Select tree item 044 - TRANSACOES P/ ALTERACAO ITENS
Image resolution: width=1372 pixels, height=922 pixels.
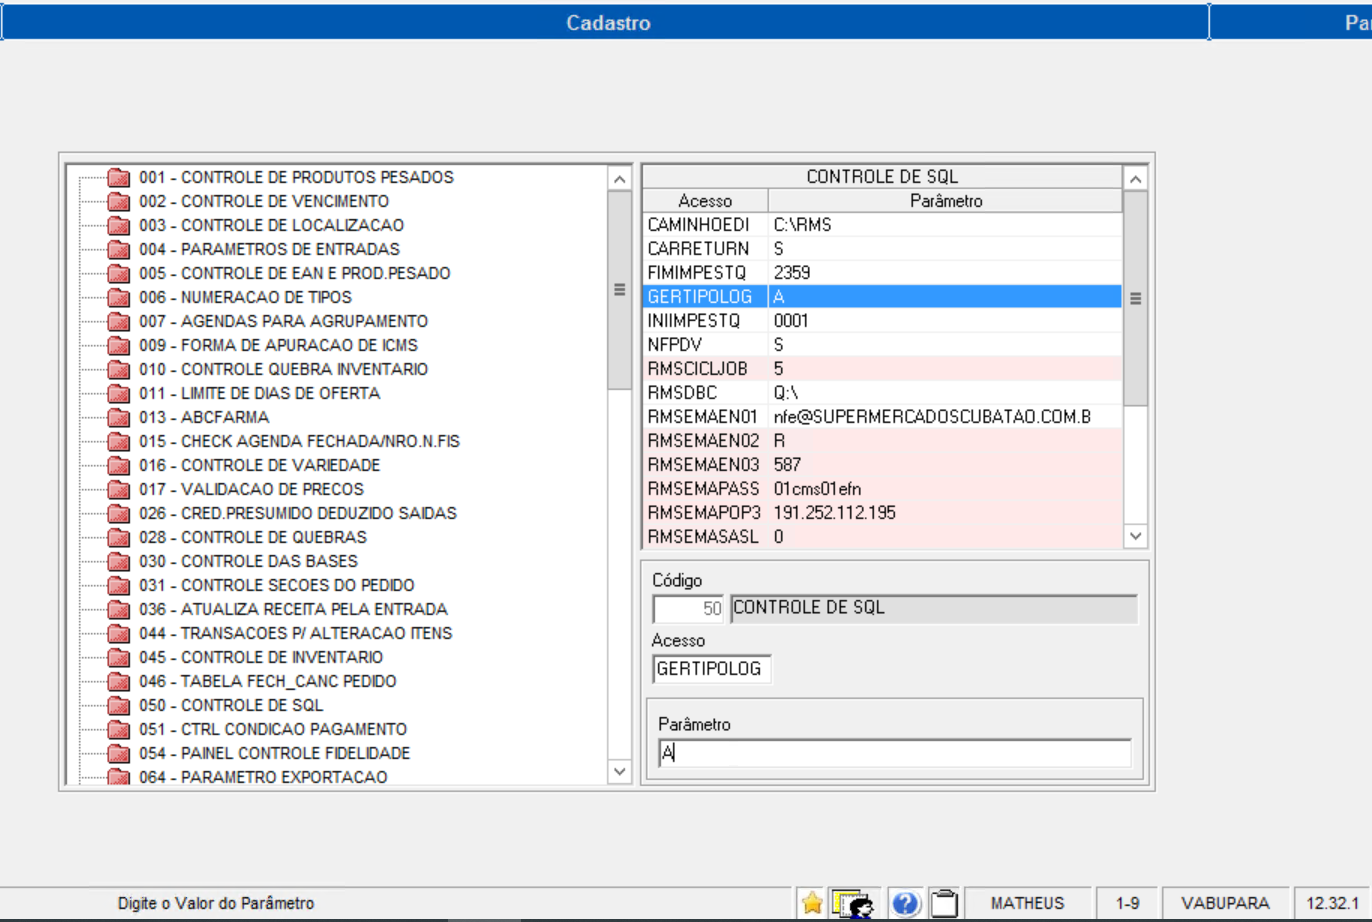[296, 633]
